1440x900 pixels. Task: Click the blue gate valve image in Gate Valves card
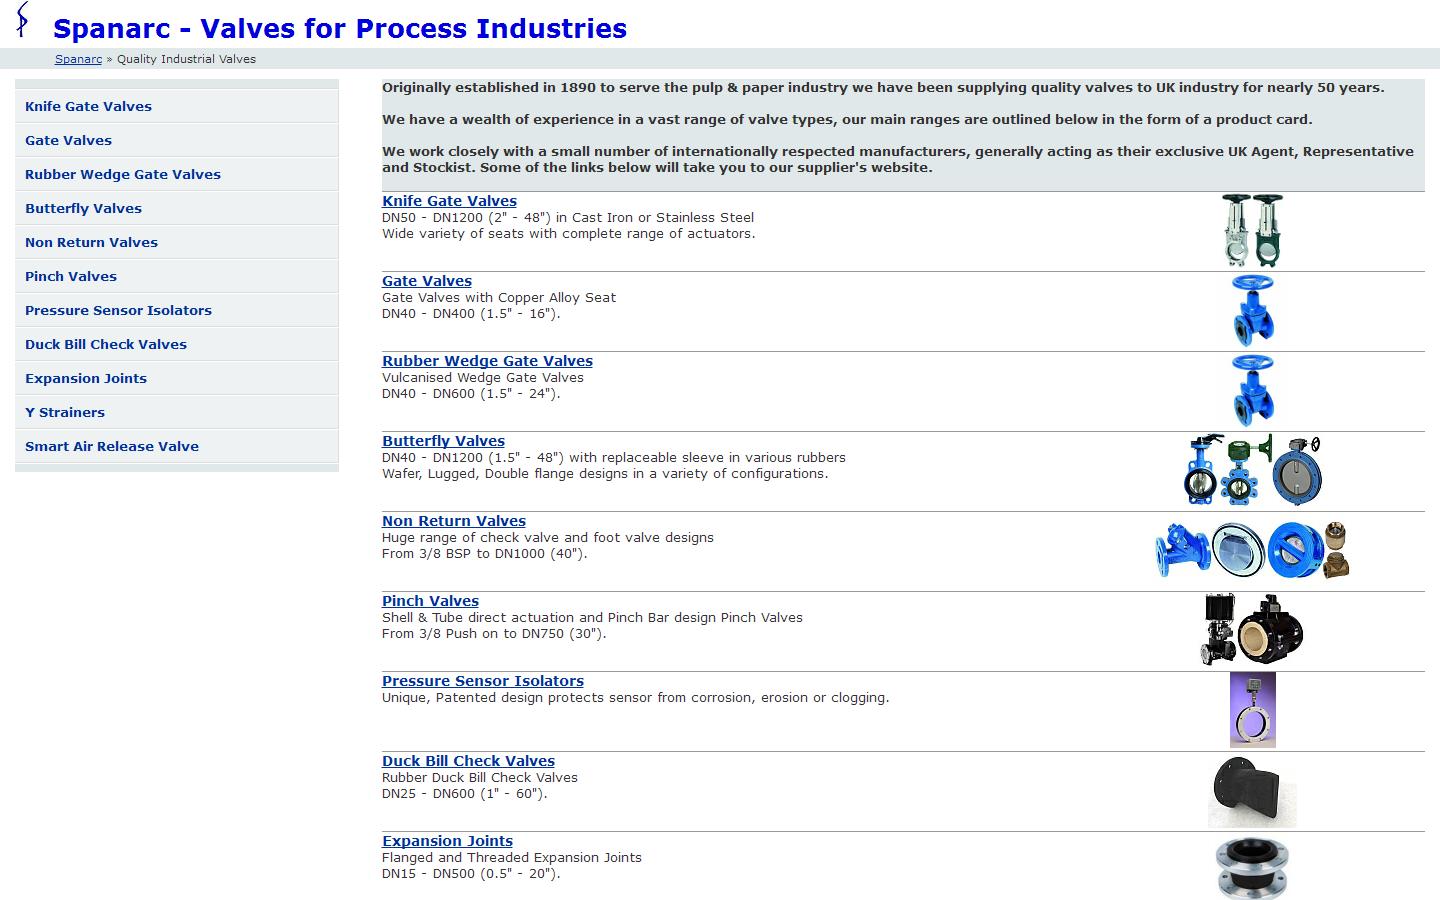click(x=1252, y=310)
